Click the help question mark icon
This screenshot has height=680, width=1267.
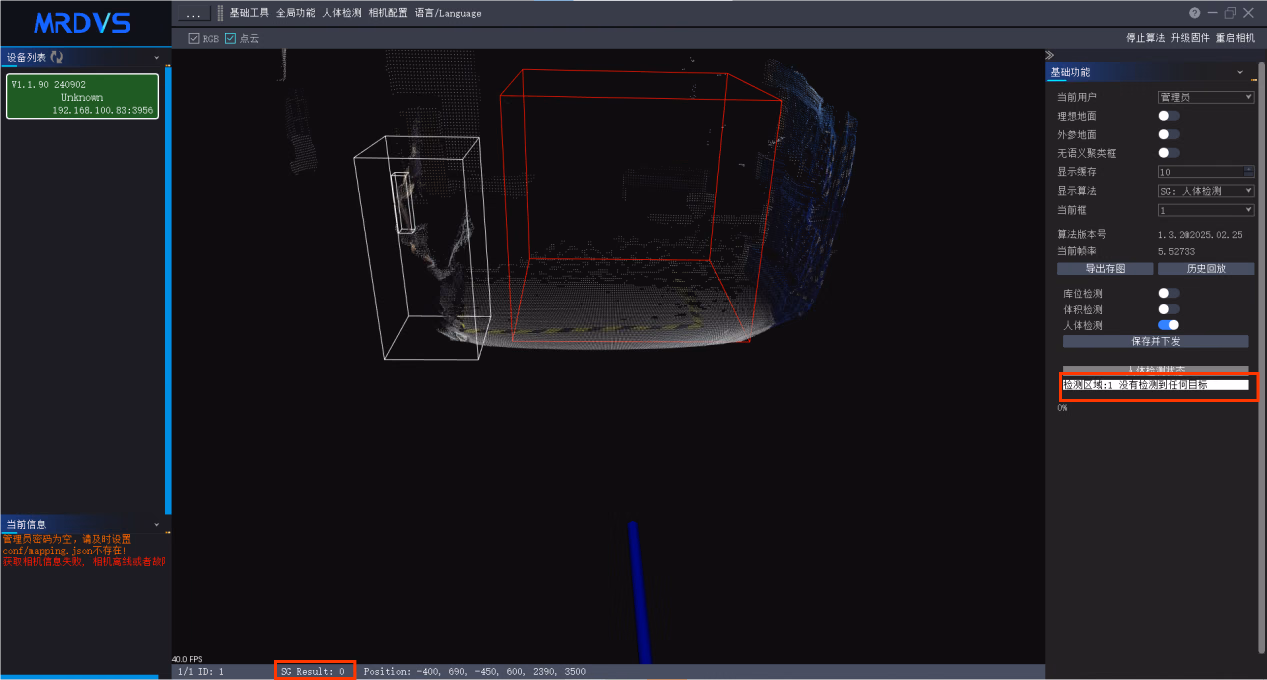[1194, 13]
